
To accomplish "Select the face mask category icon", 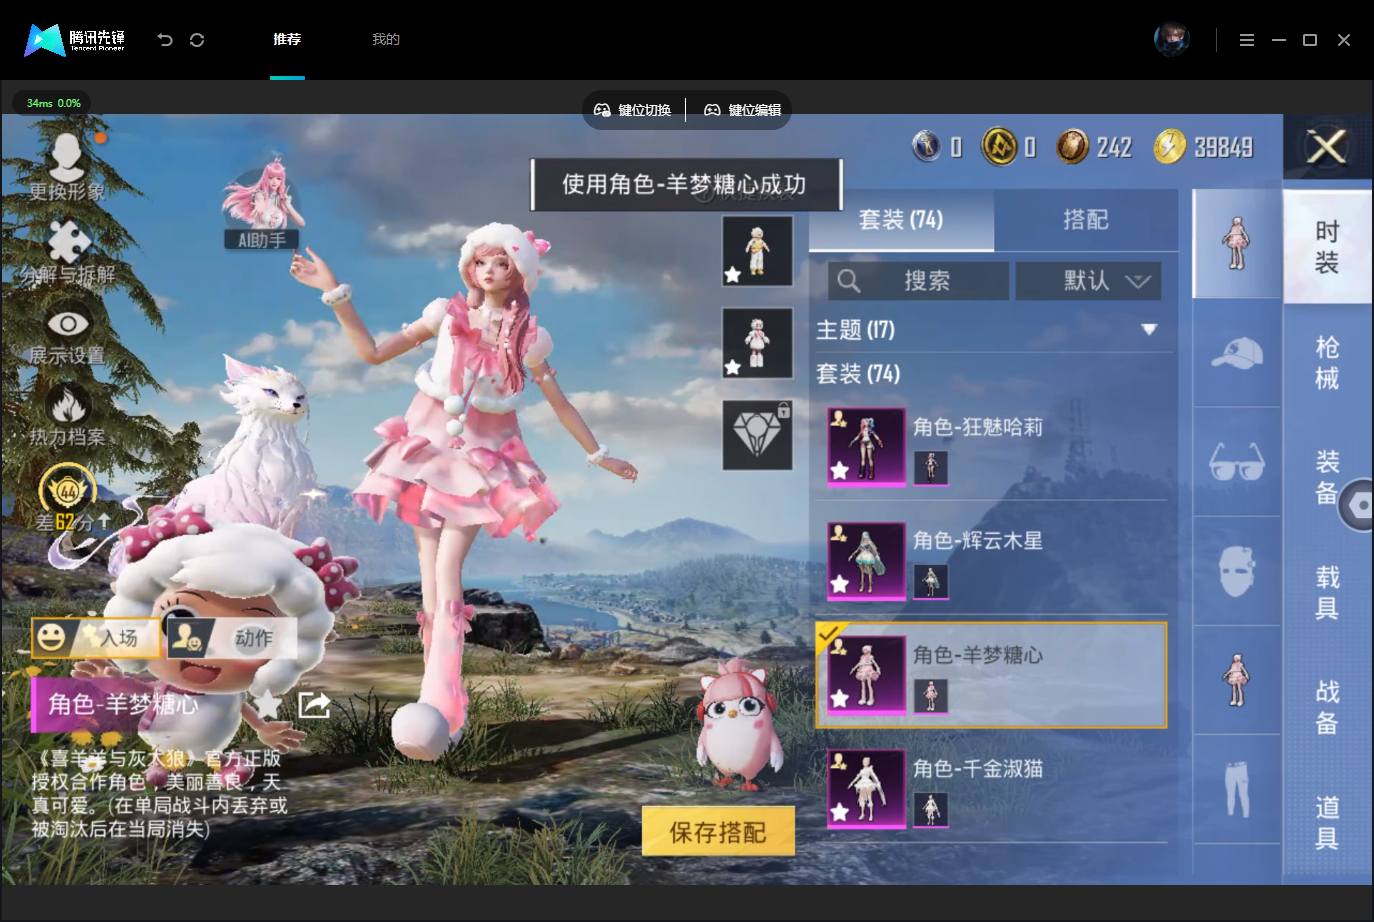I will tap(1237, 571).
